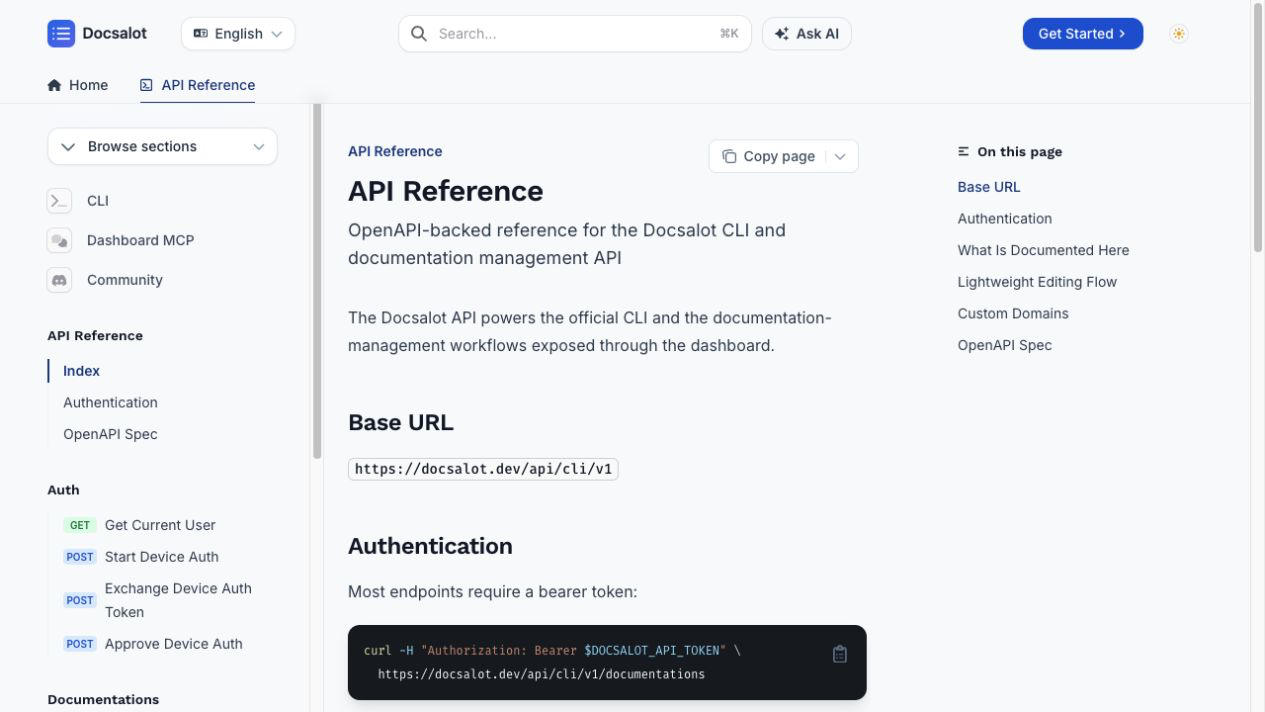Open the Start Device Auth endpoint
The width and height of the screenshot is (1265, 712).
pos(161,557)
